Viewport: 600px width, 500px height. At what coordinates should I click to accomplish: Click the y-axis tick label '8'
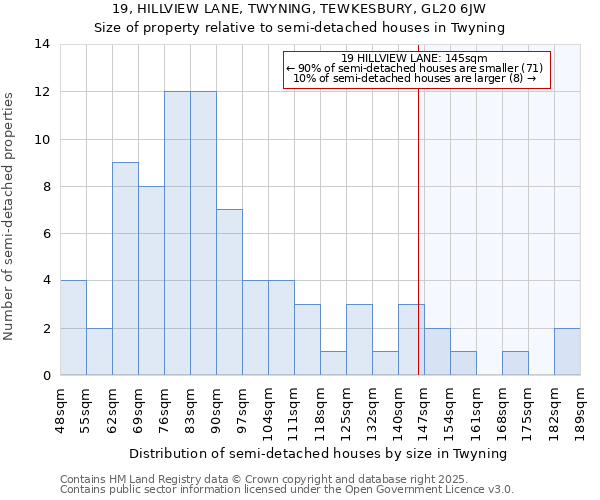pos(47,187)
